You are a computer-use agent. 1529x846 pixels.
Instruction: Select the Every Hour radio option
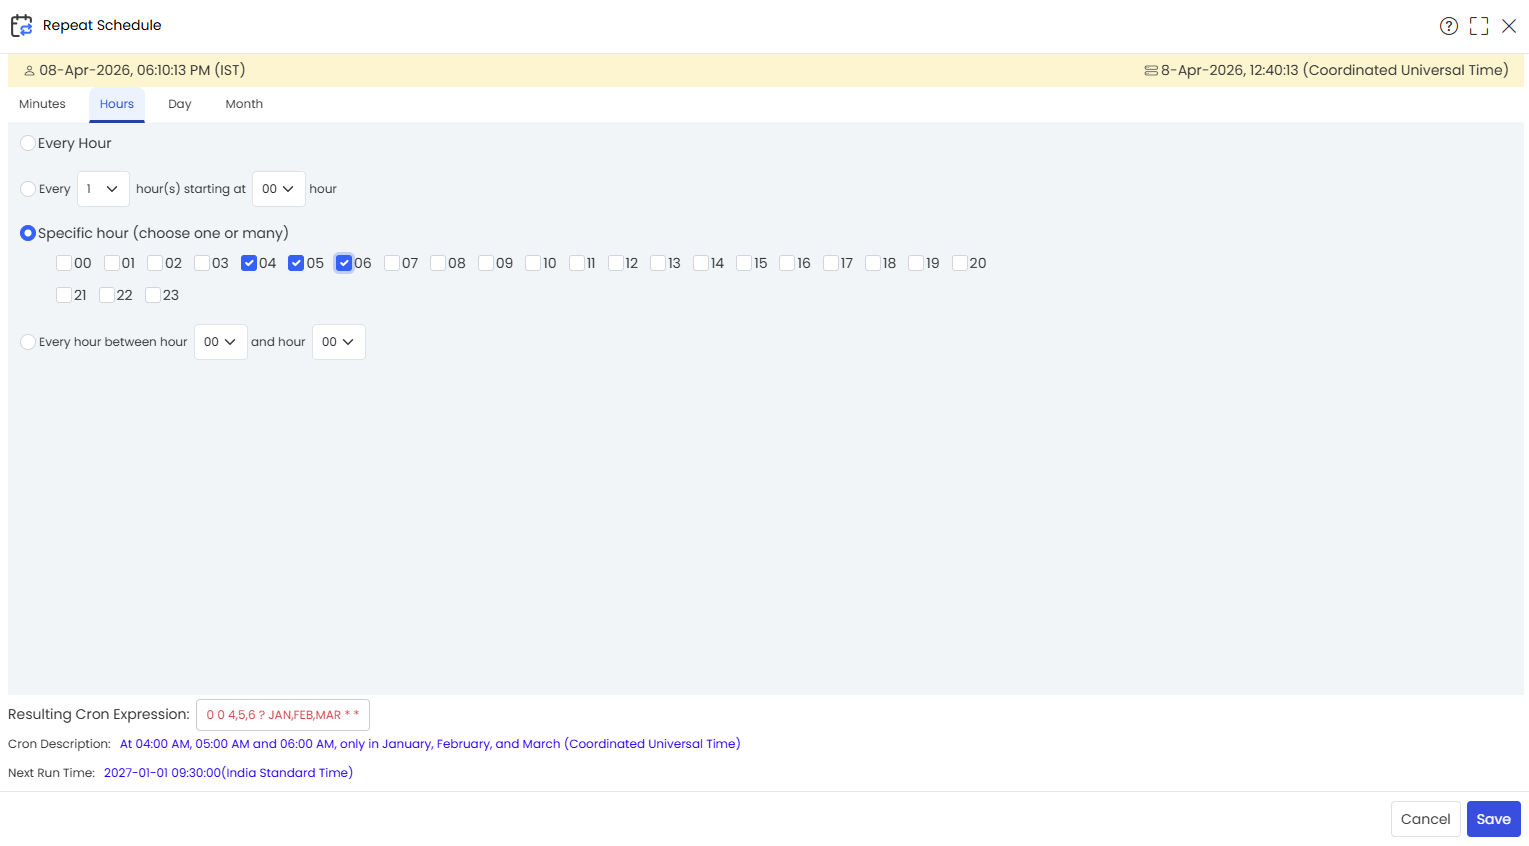pyautogui.click(x=28, y=143)
